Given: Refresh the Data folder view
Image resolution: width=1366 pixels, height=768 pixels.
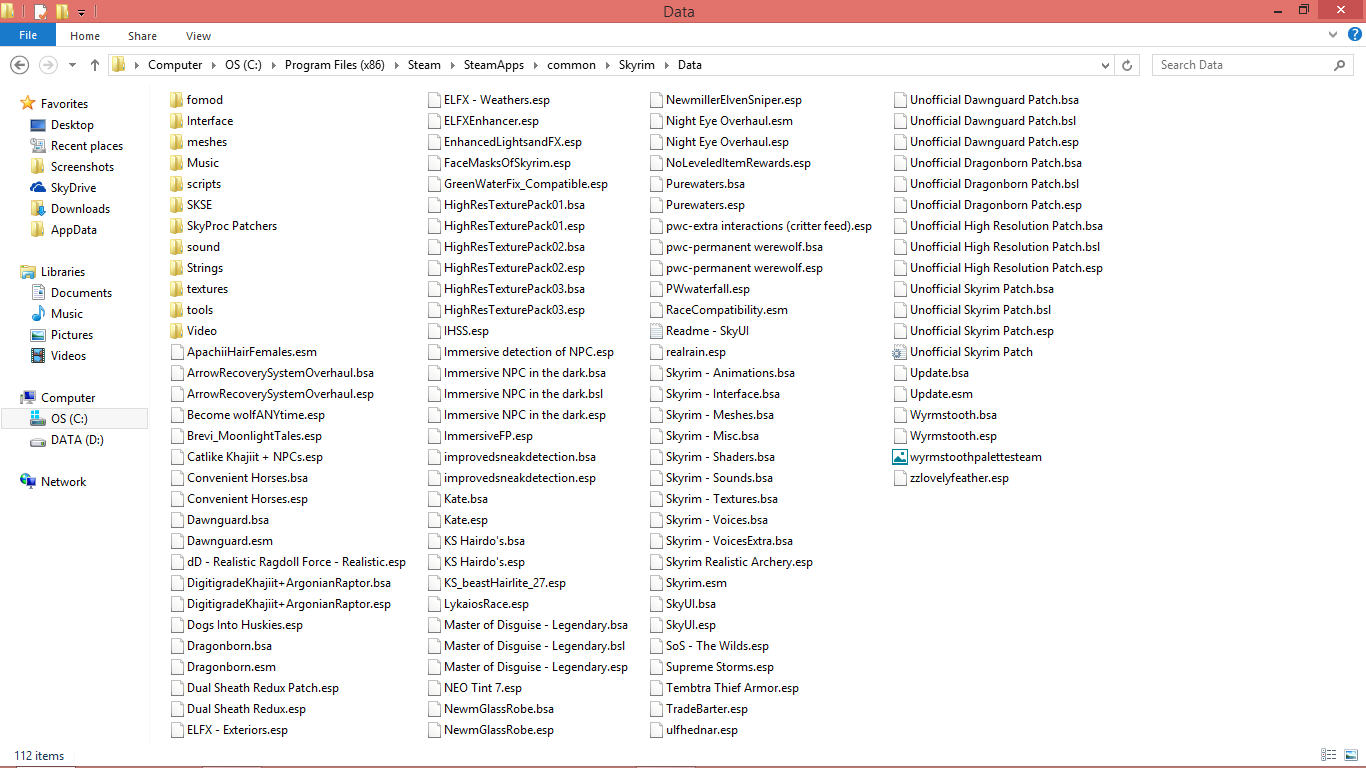Looking at the screenshot, I should [x=1127, y=65].
